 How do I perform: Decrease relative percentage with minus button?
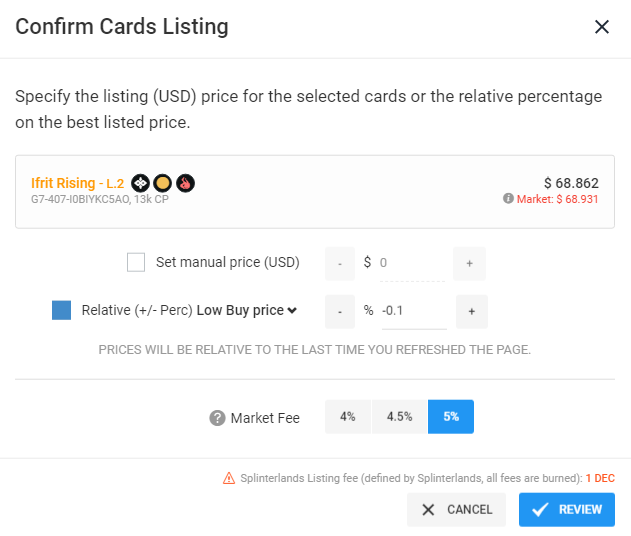[x=340, y=311]
